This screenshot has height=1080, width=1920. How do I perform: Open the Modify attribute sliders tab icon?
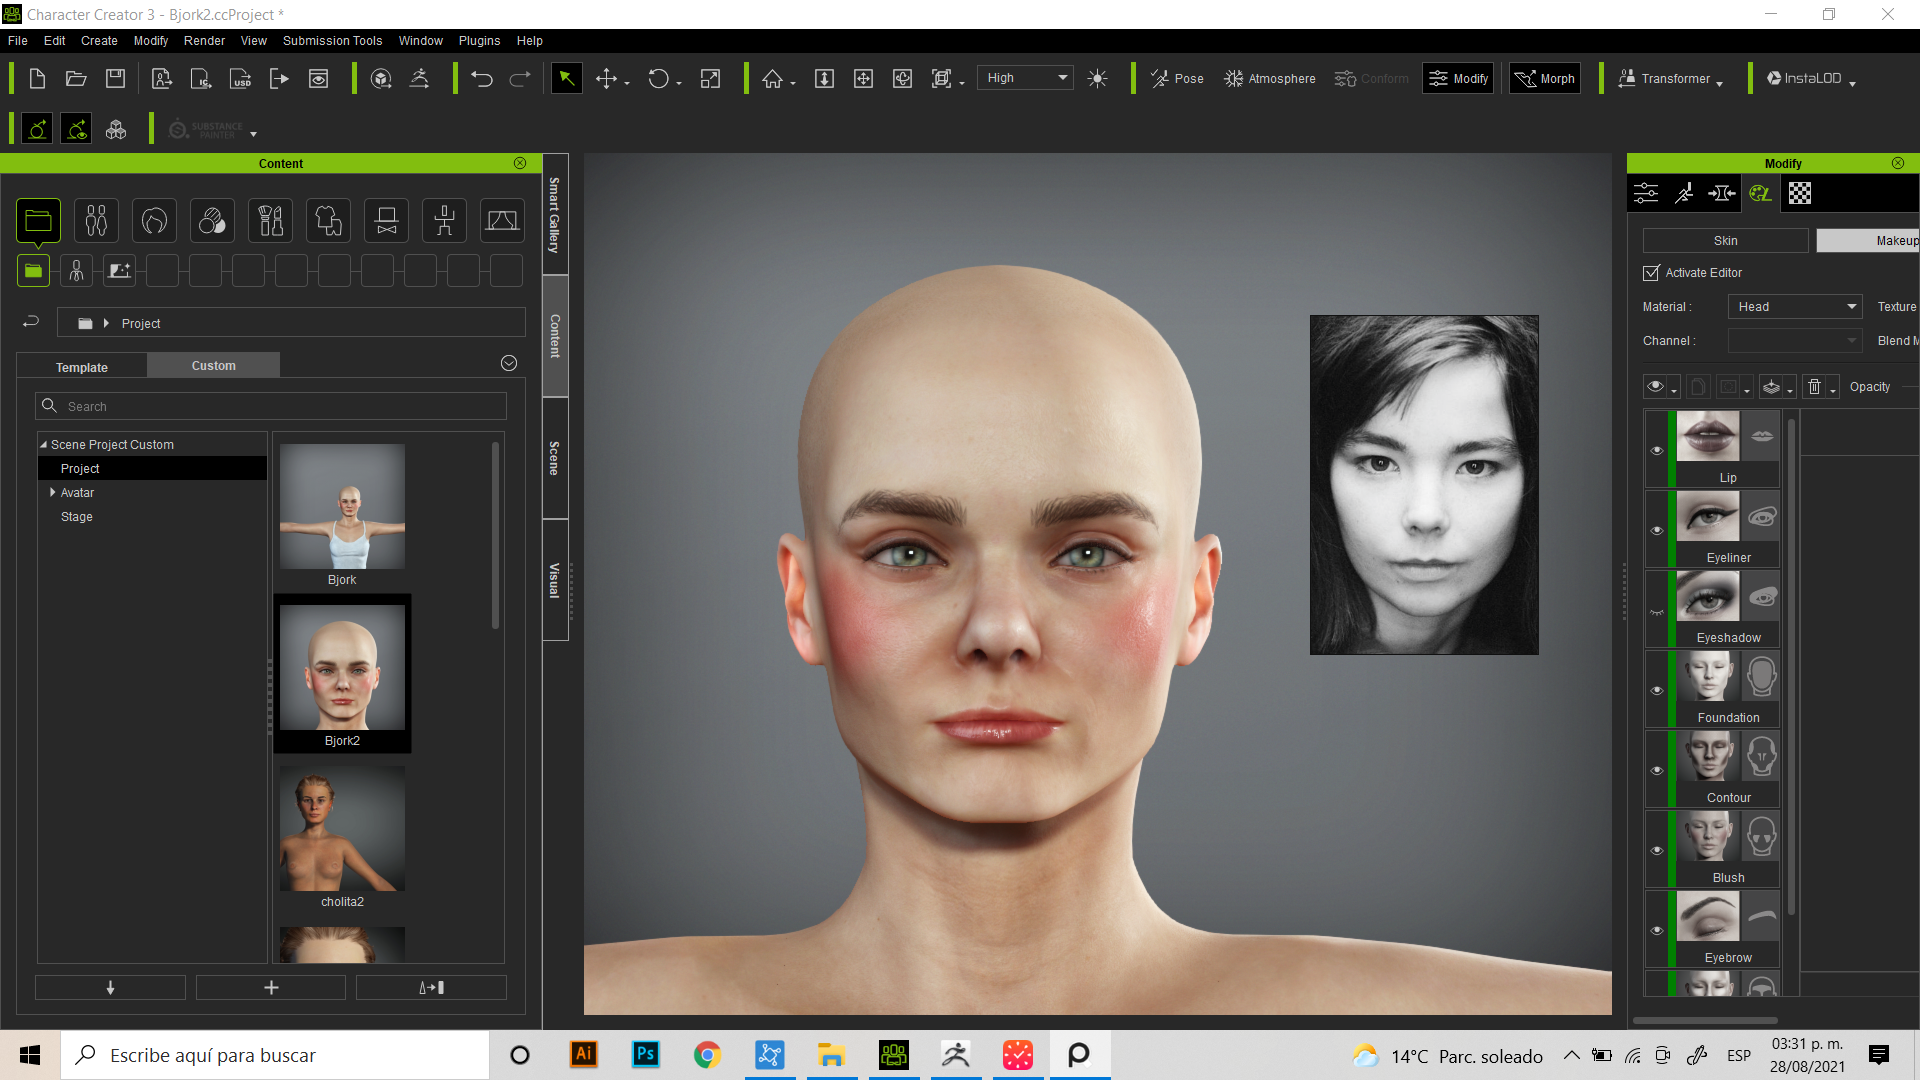click(x=1646, y=194)
